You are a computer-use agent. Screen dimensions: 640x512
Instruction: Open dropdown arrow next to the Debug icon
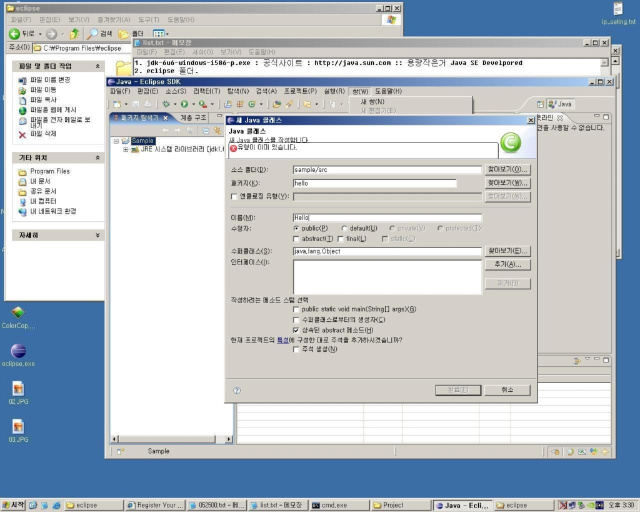(x=175, y=105)
